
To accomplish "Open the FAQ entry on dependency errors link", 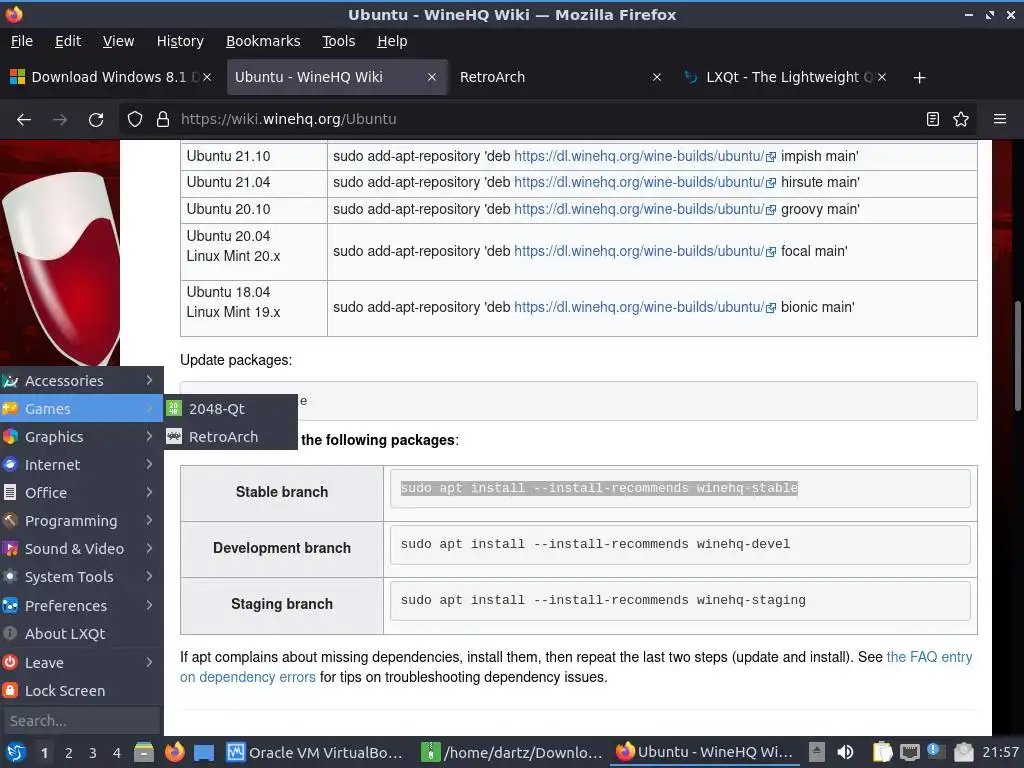I will click(x=576, y=667).
